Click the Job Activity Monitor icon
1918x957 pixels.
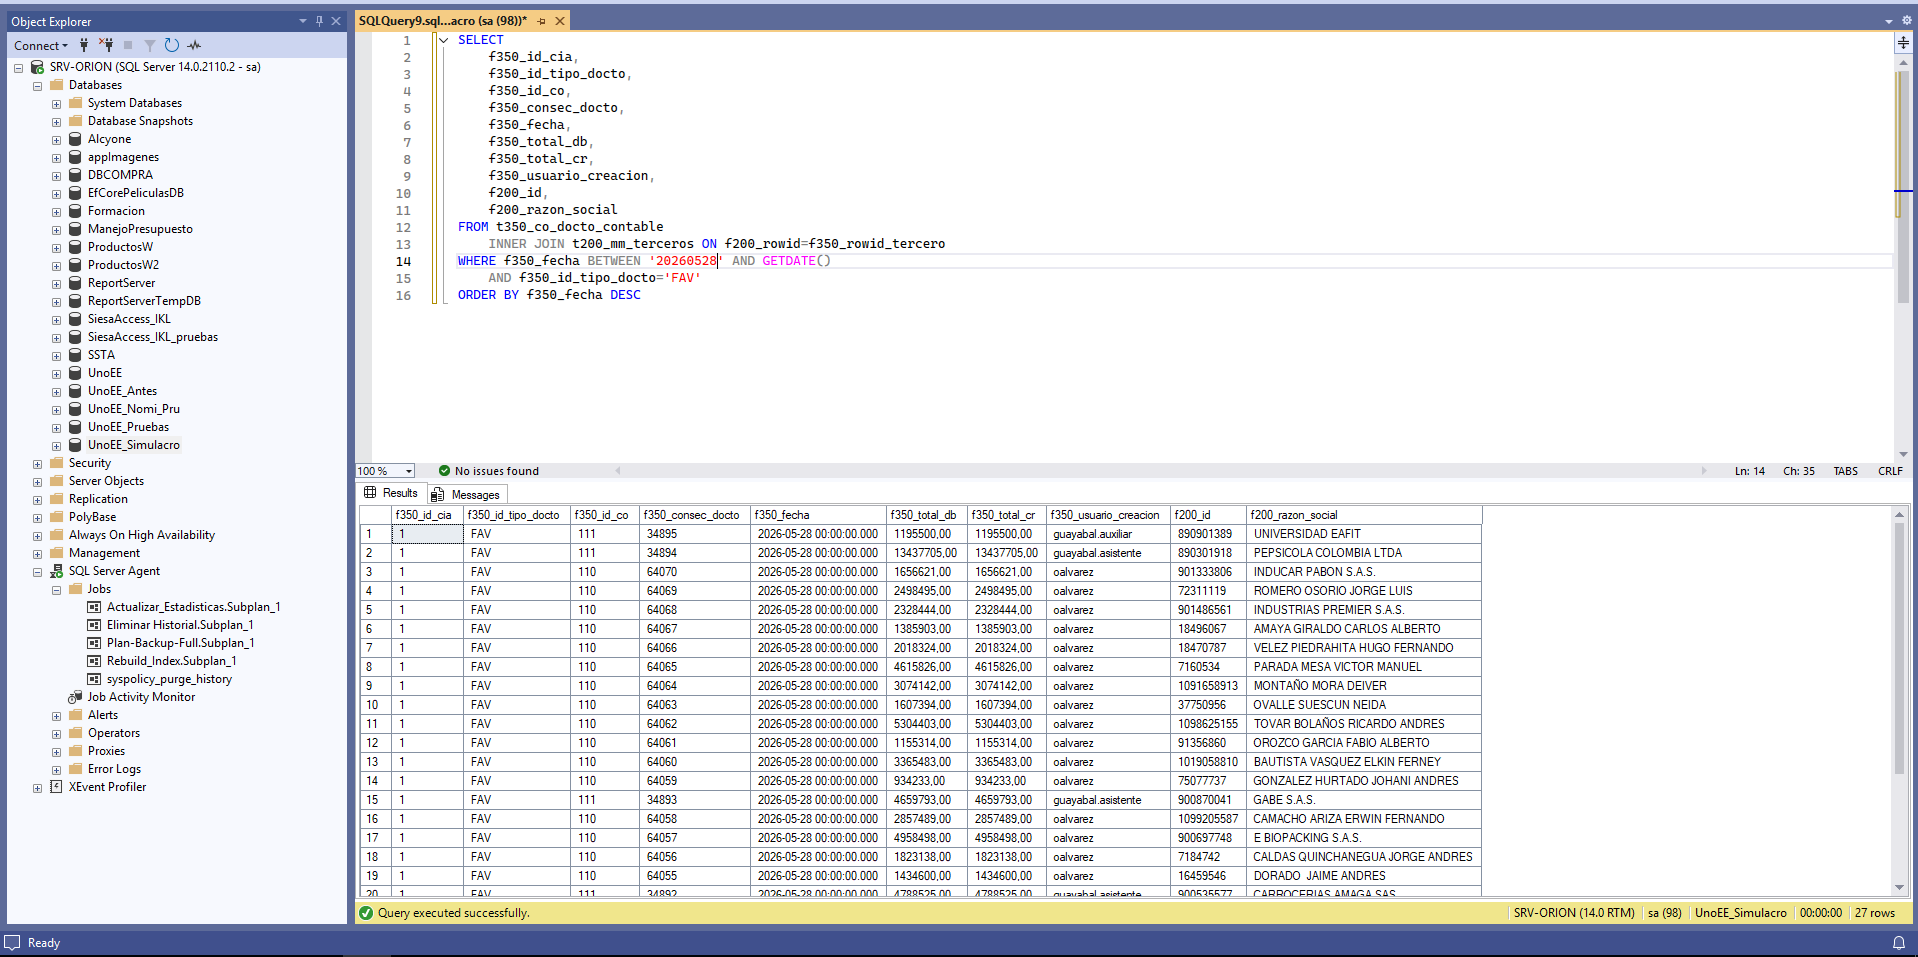(x=75, y=697)
